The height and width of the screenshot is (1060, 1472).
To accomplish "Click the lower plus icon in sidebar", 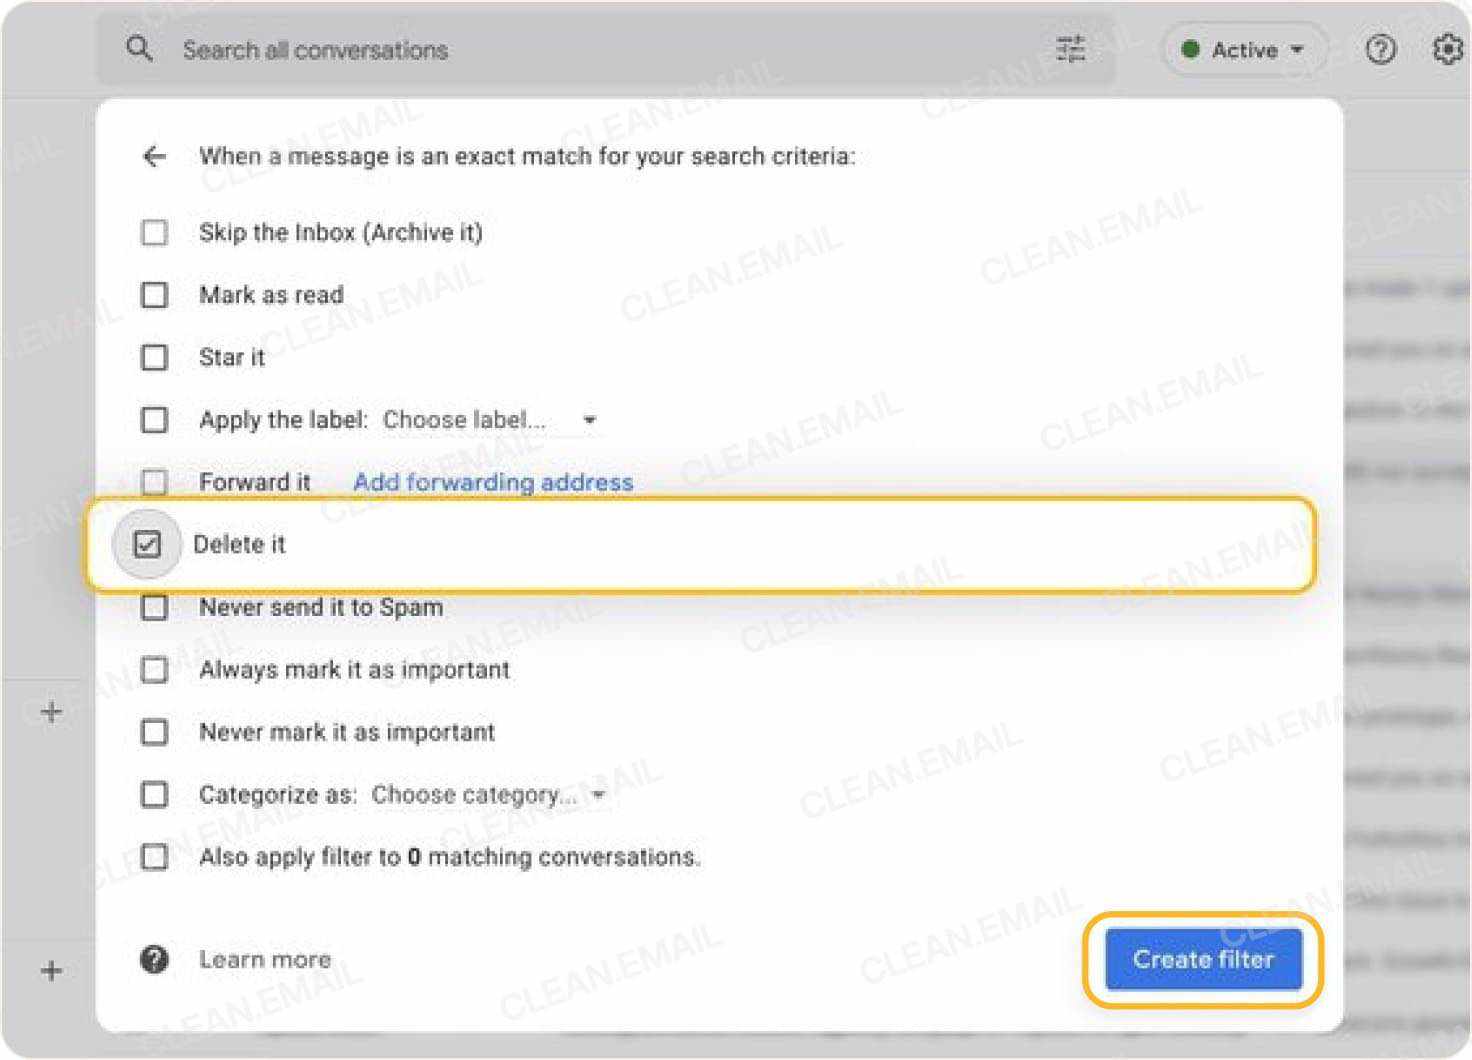I will tap(50, 969).
